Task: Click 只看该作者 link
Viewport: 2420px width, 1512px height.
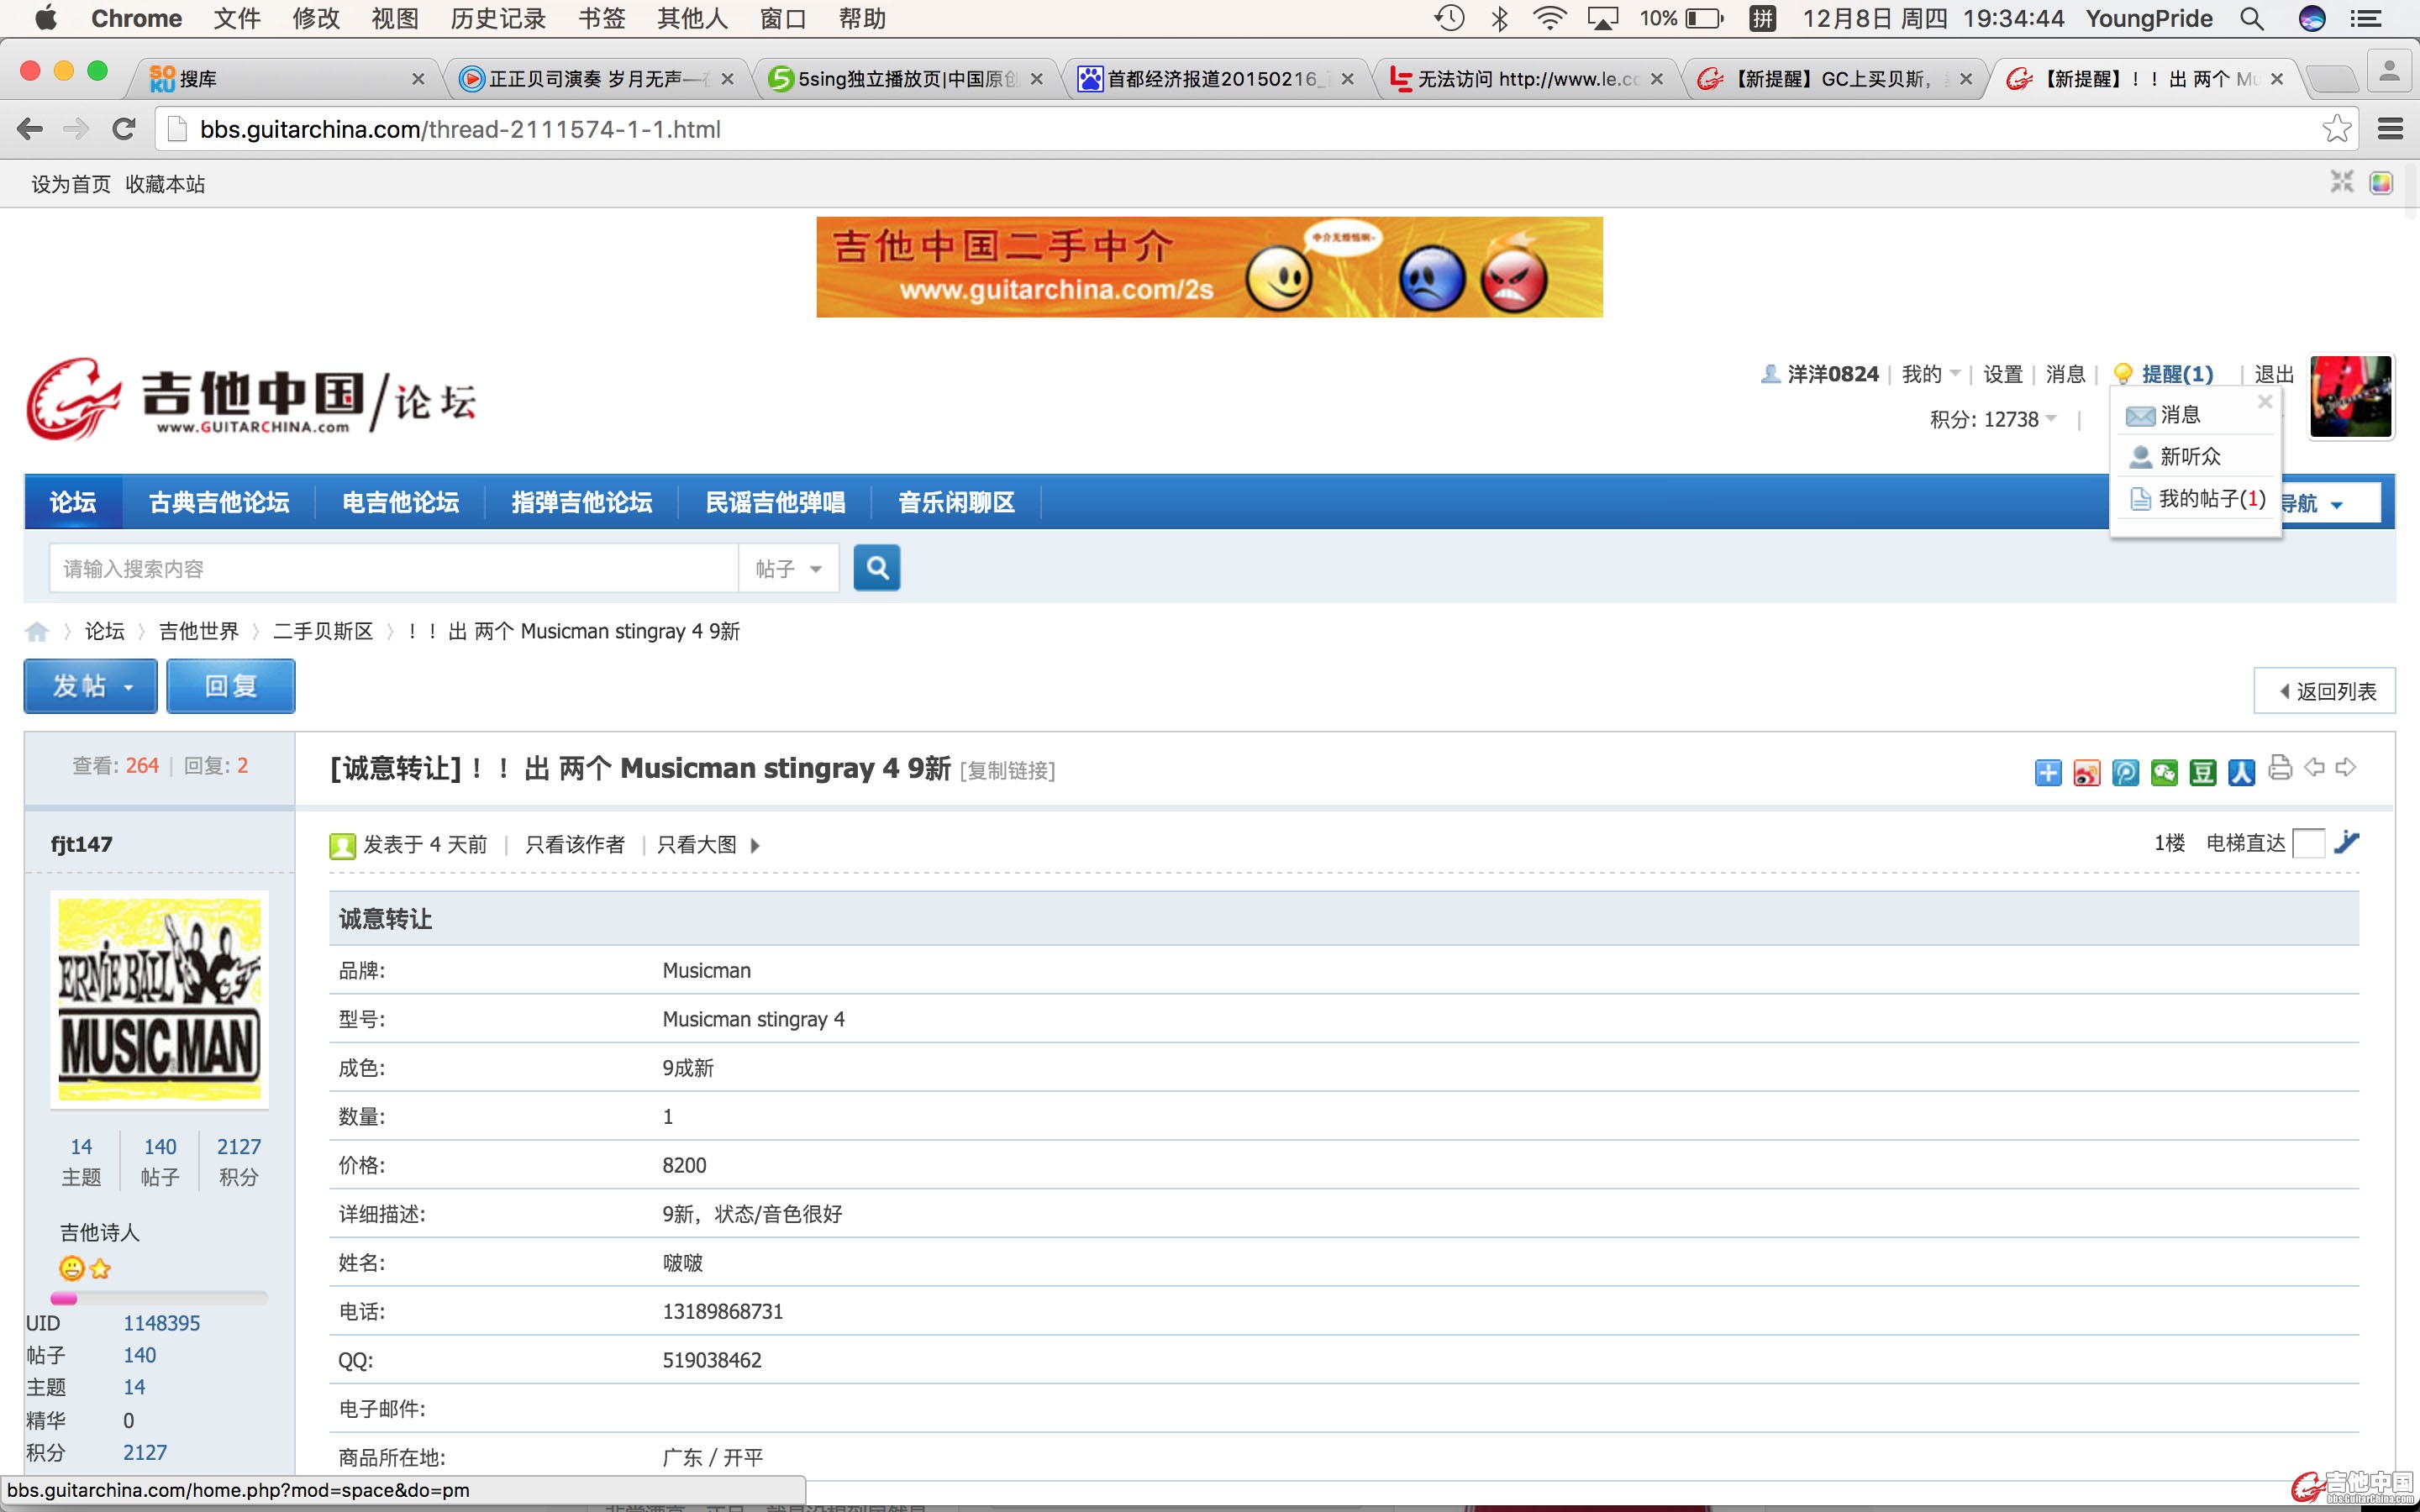Action: 575,845
